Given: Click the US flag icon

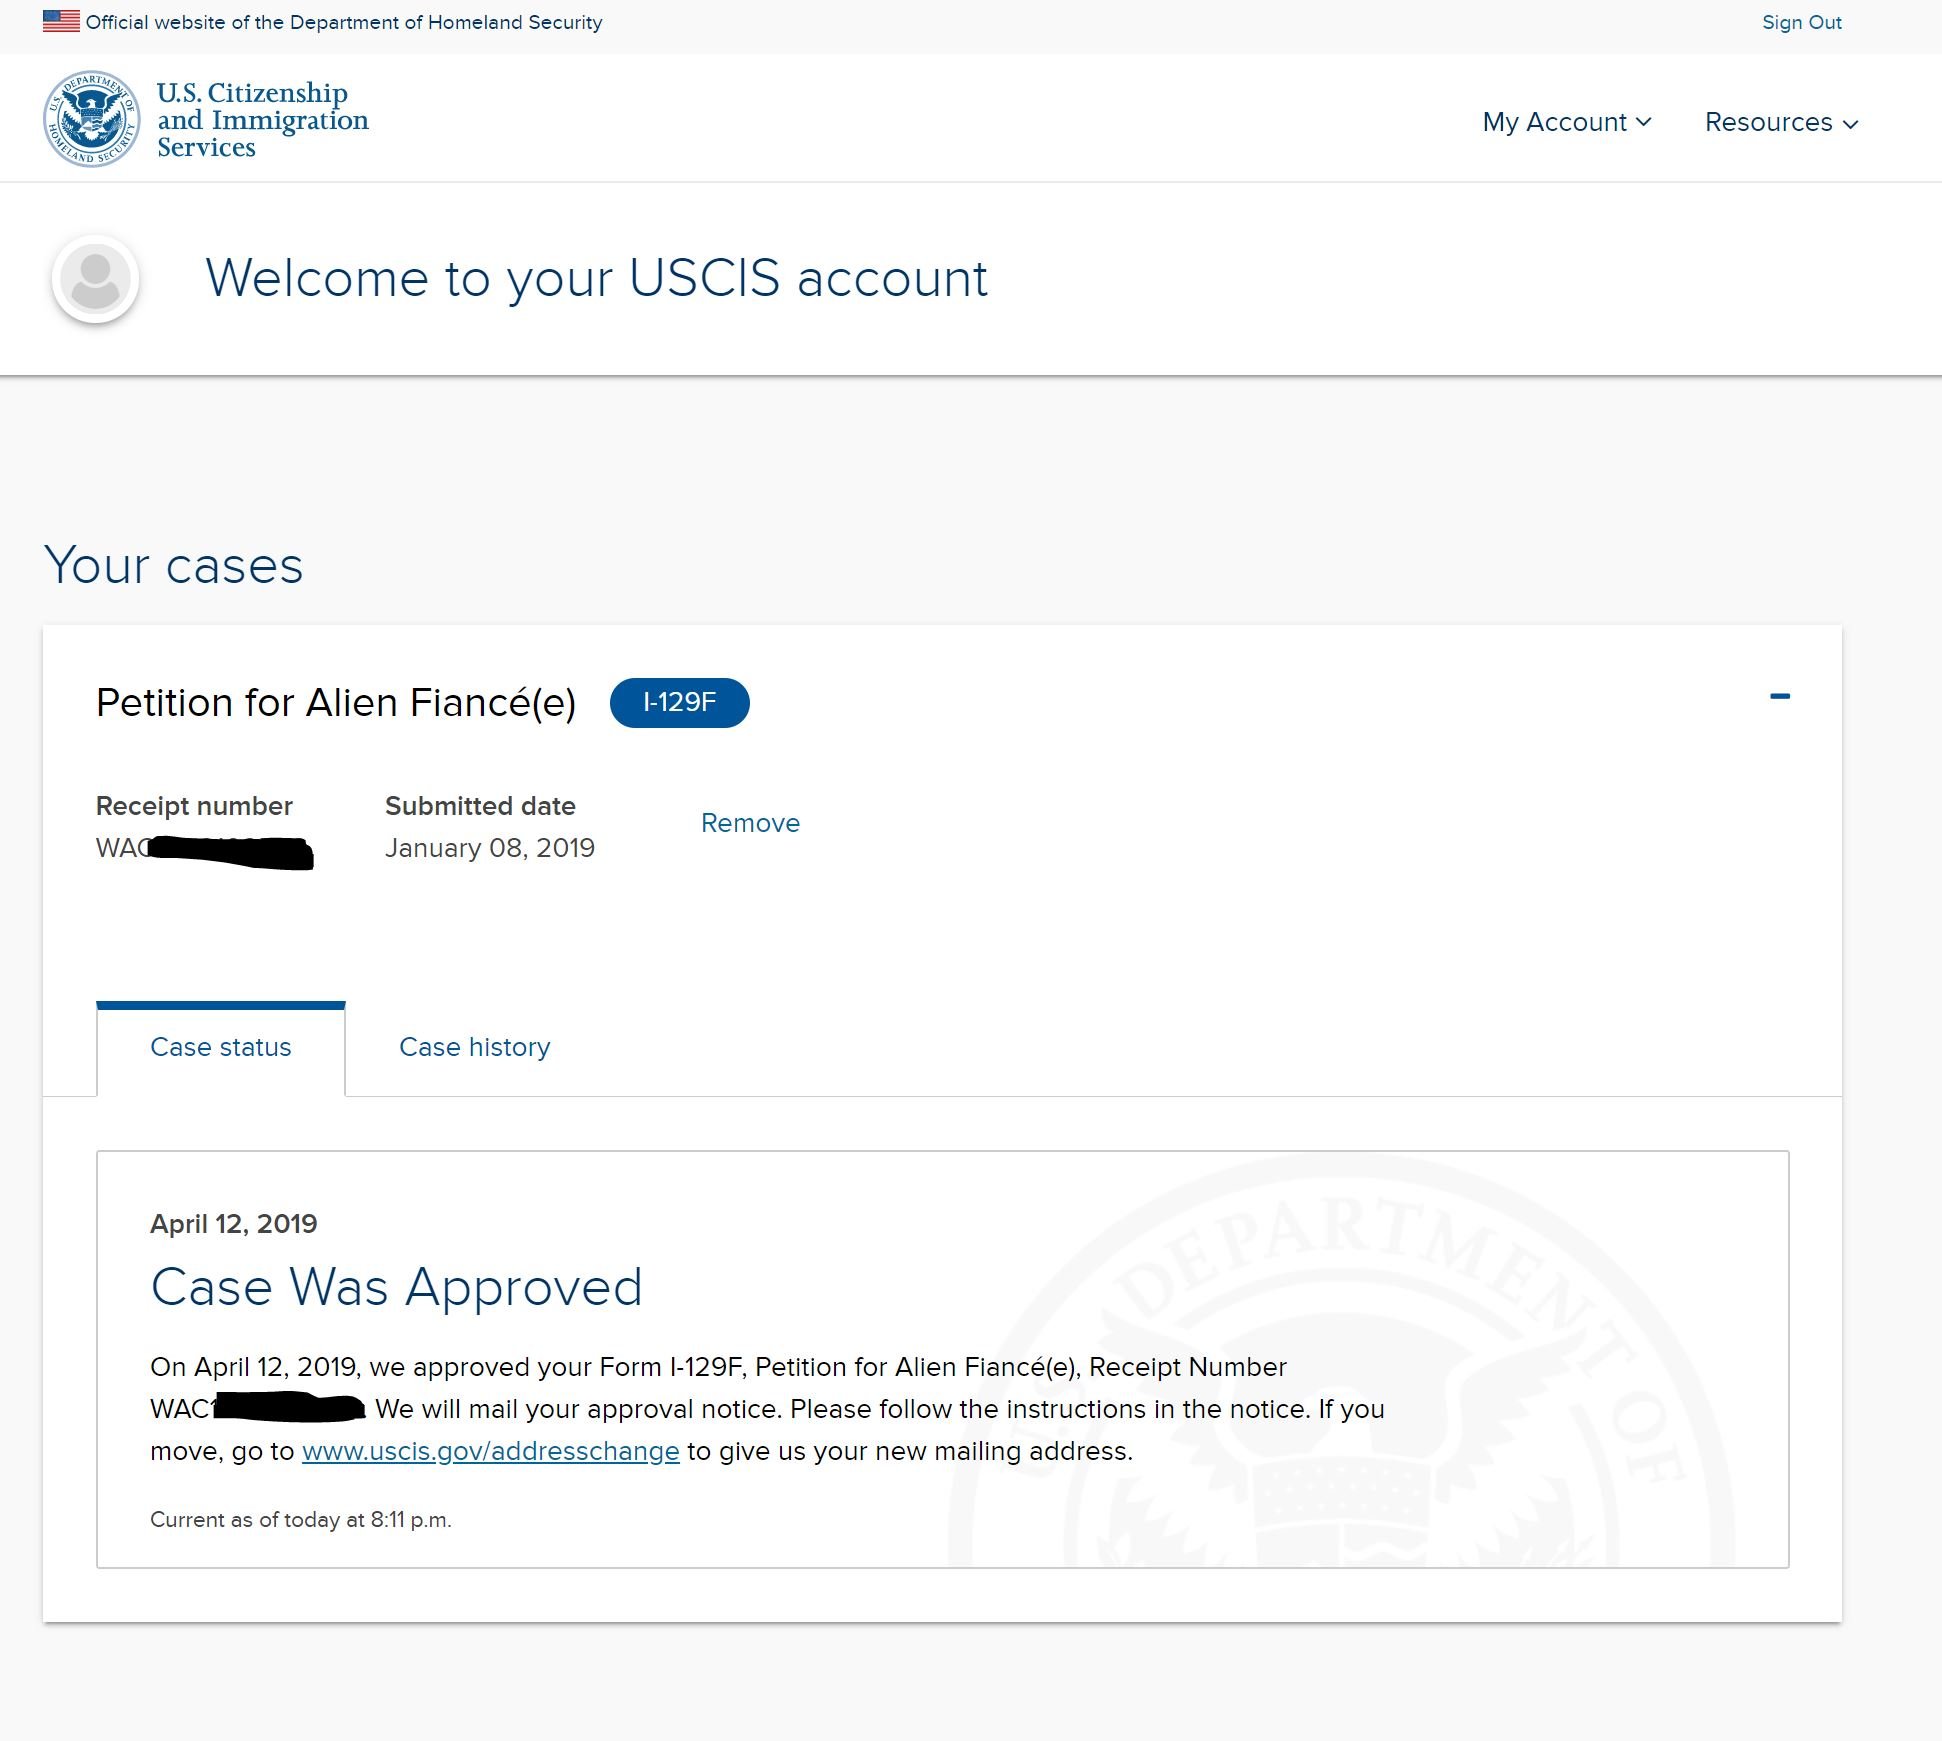Looking at the screenshot, I should tap(61, 21).
